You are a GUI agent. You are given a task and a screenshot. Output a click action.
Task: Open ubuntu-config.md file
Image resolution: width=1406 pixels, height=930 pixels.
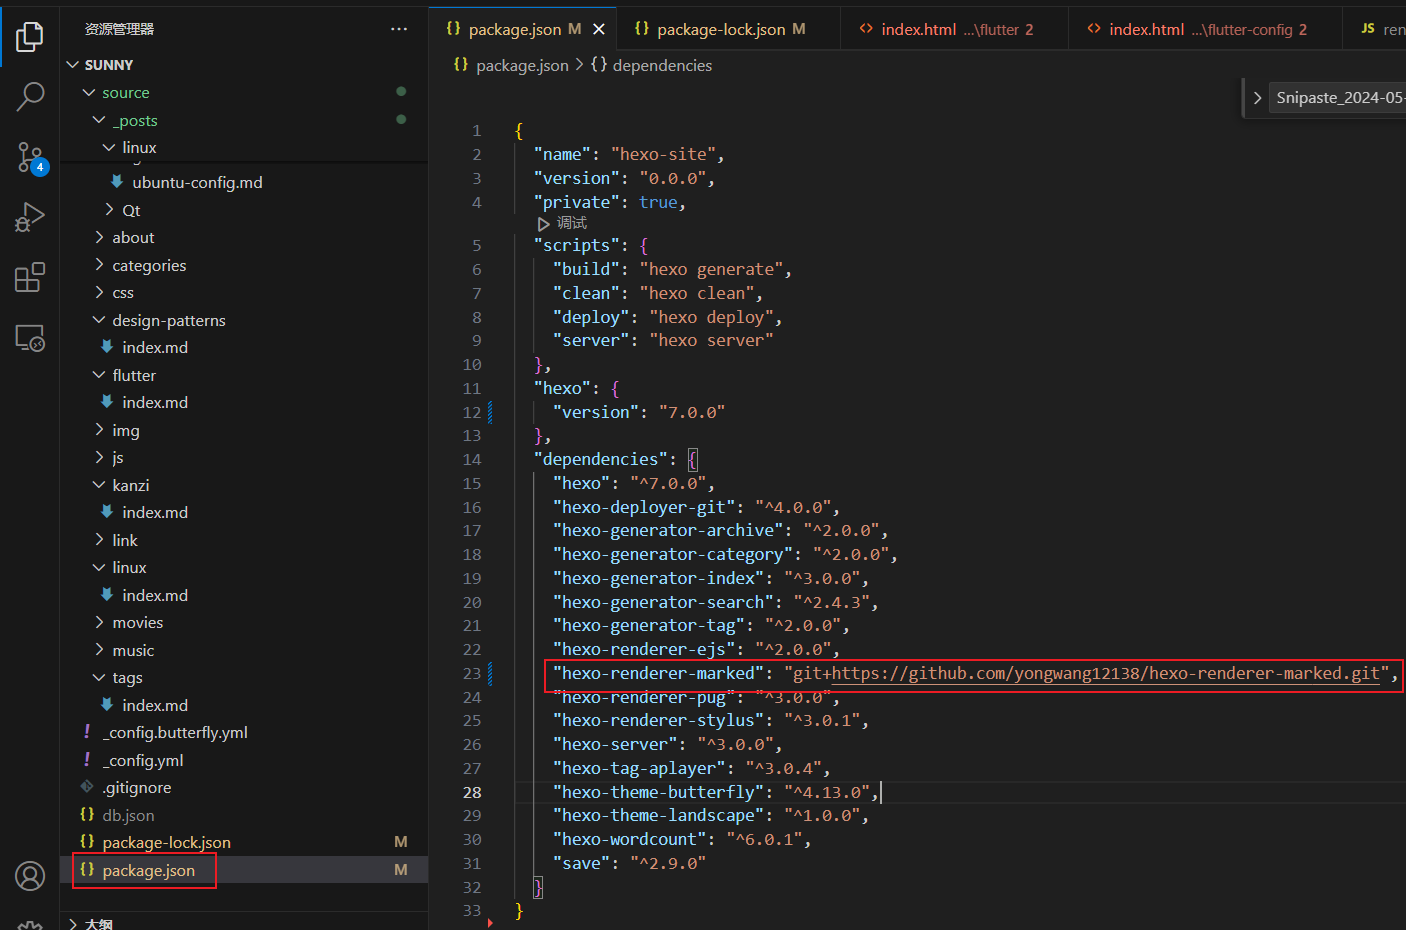pyautogui.click(x=197, y=182)
